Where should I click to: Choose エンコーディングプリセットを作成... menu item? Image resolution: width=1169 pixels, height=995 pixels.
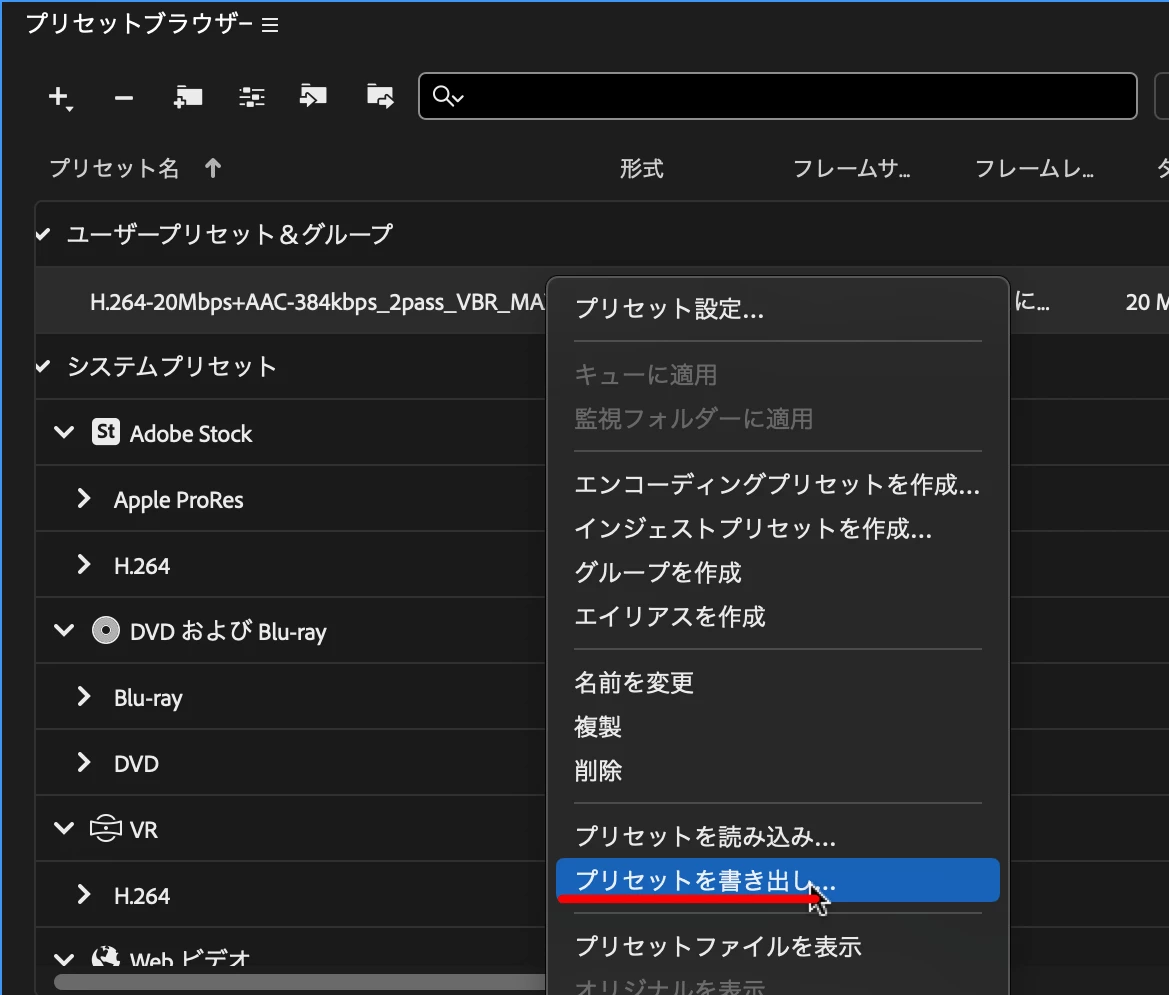point(778,485)
